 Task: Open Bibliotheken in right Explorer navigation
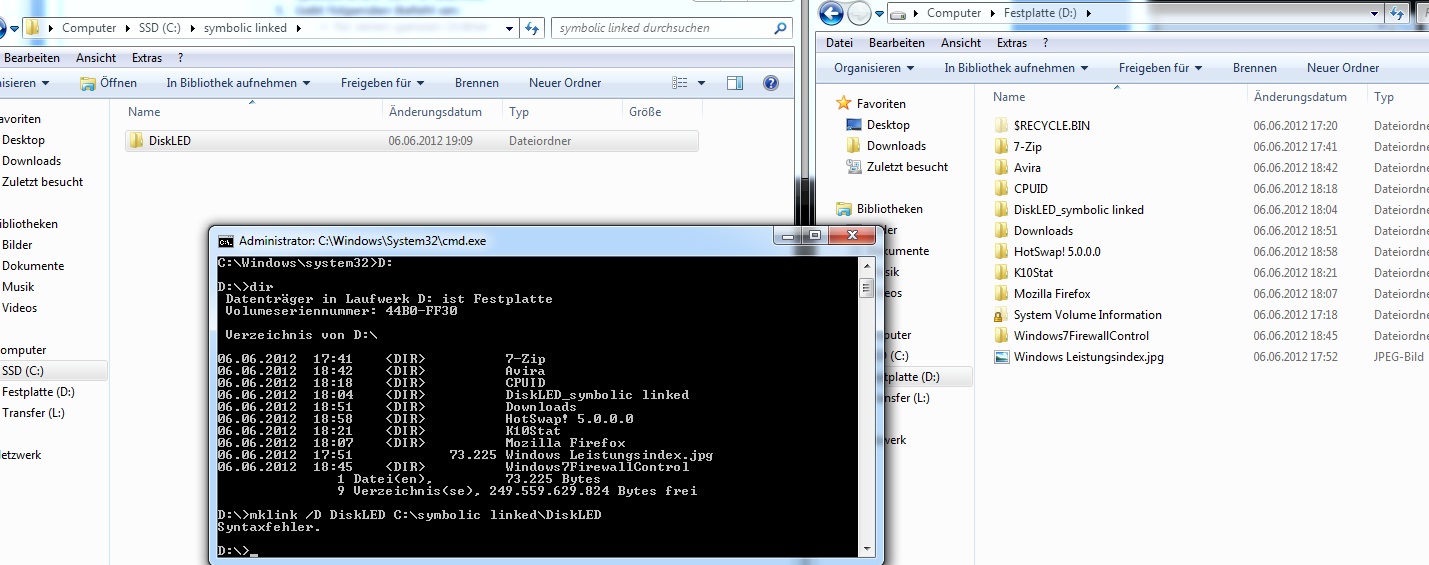pos(880,209)
